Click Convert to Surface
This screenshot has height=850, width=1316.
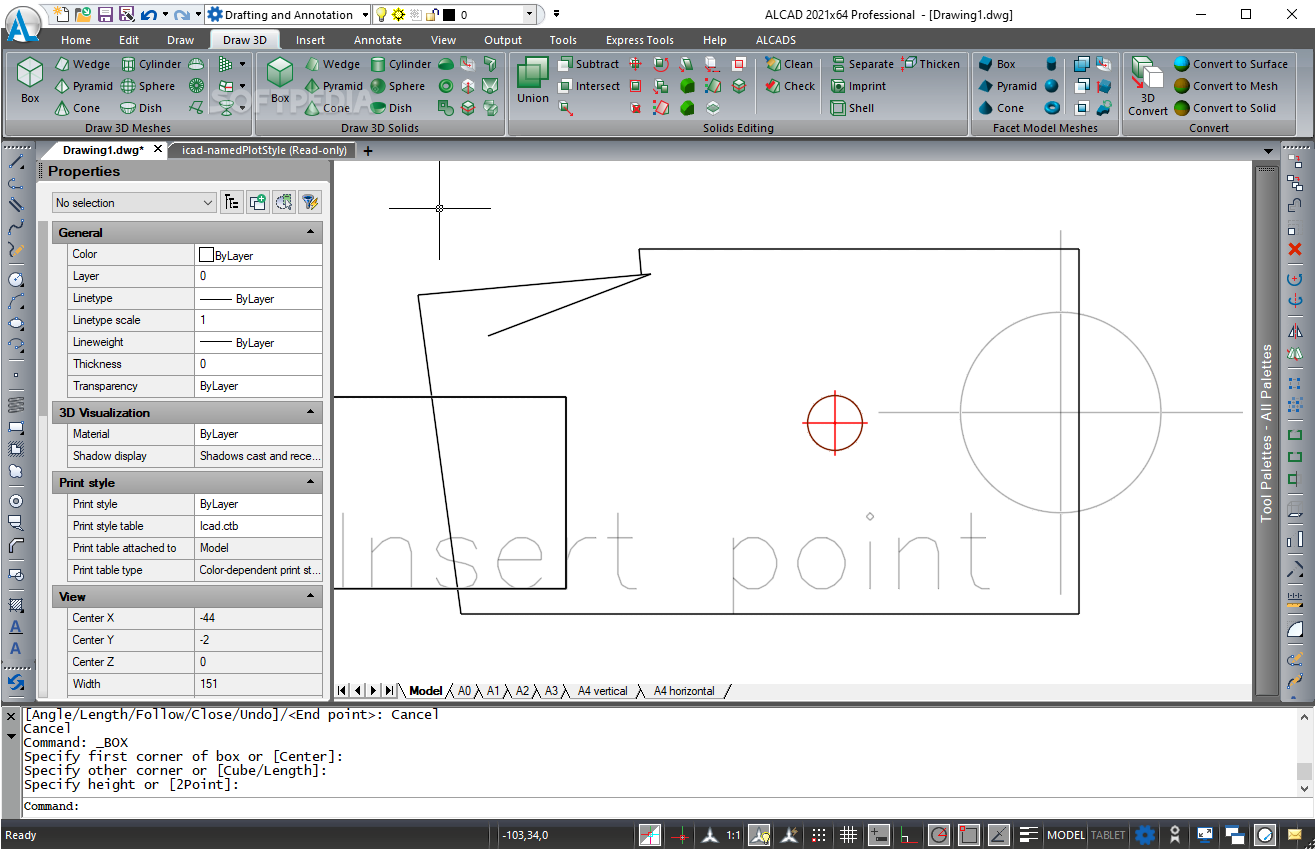(x=1230, y=64)
